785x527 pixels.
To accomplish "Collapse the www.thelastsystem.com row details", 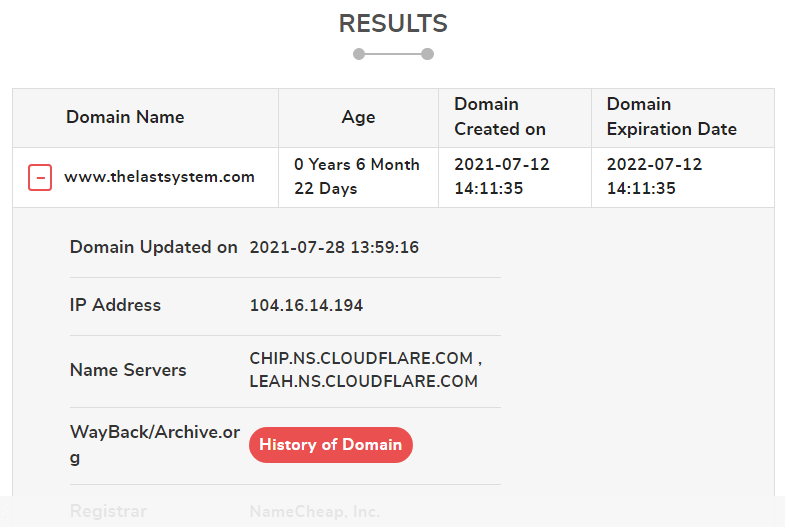I will coord(40,177).
